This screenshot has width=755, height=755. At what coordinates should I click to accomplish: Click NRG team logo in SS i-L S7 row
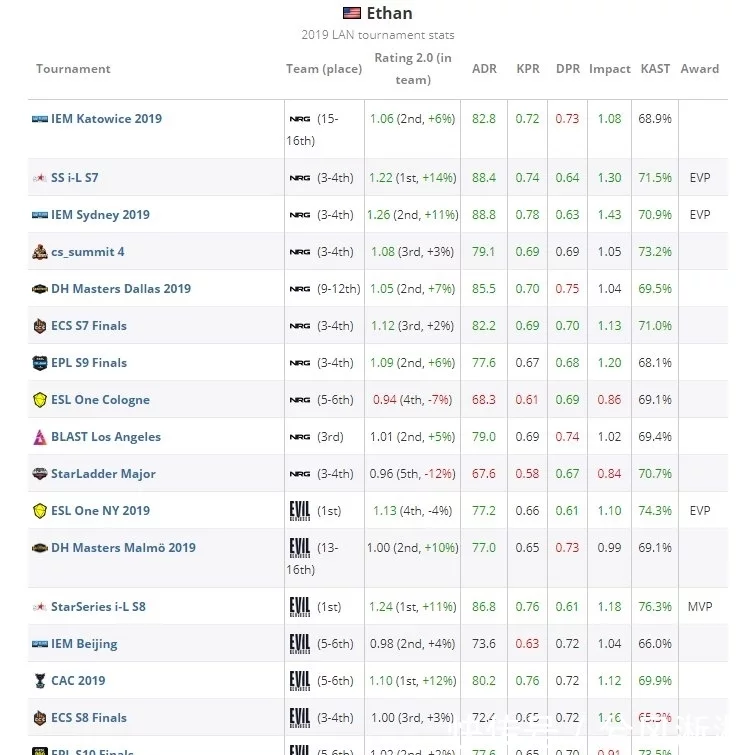(300, 178)
